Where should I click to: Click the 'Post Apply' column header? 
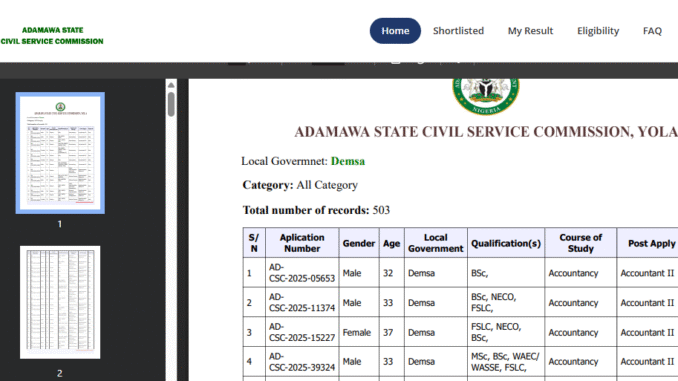pyautogui.click(x=648, y=243)
